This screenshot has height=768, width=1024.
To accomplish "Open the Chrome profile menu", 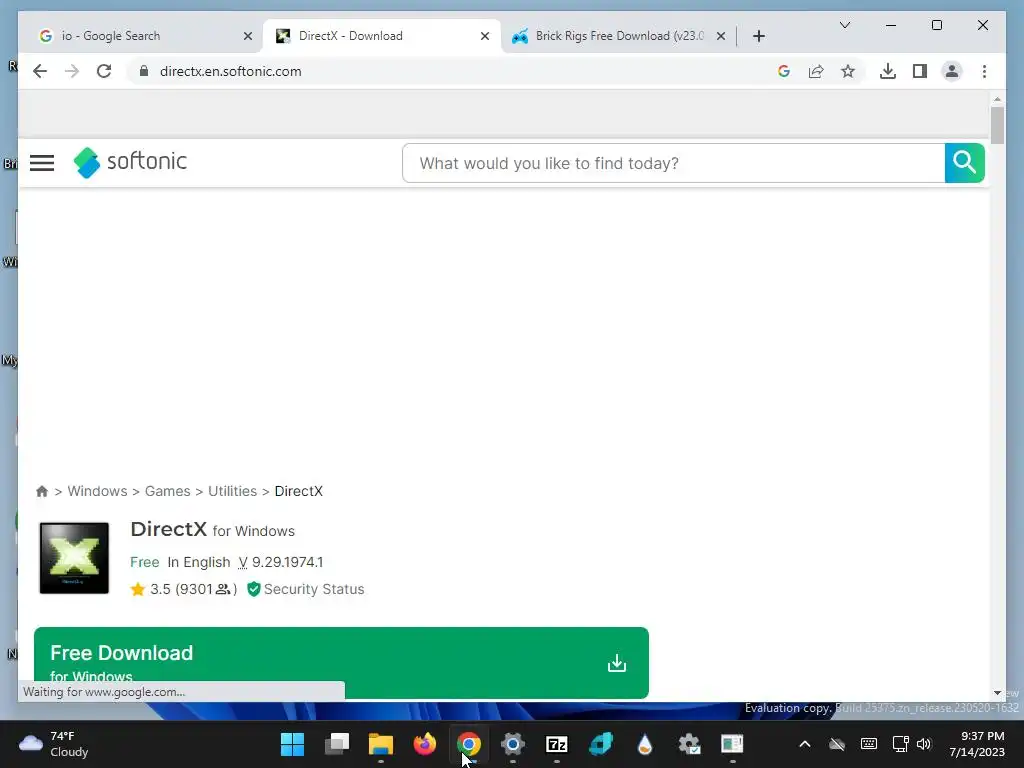I will click(x=952, y=71).
